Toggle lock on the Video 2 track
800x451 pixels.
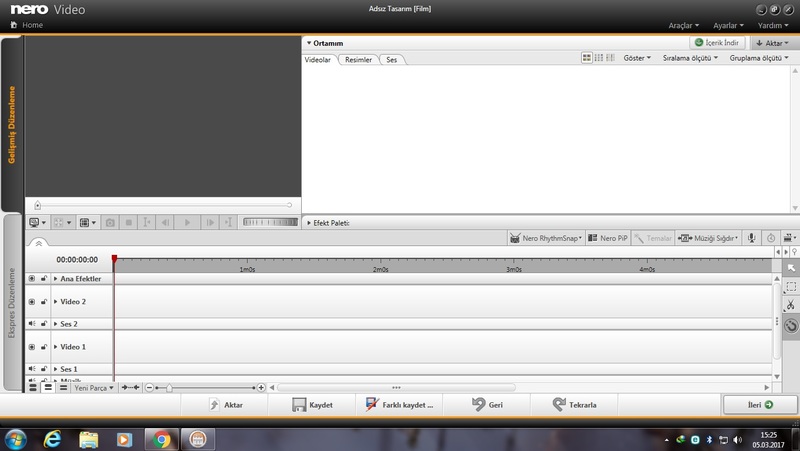(44, 302)
